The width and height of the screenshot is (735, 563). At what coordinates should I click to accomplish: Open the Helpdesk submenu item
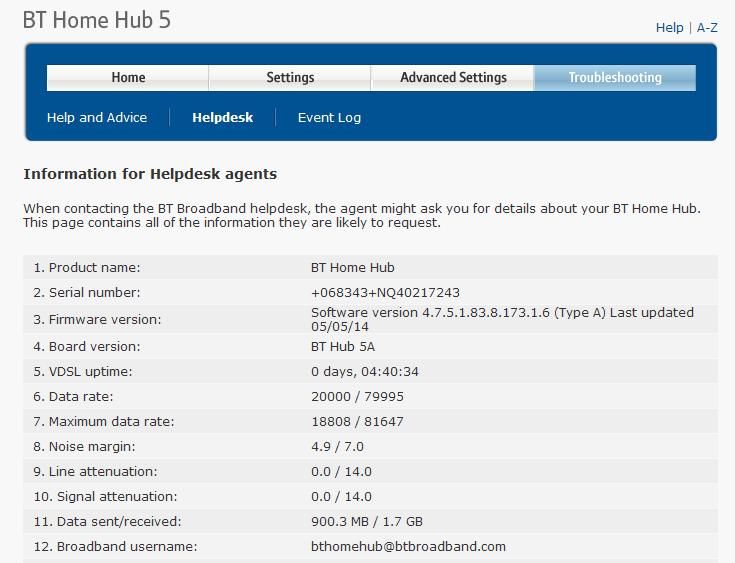click(x=223, y=117)
